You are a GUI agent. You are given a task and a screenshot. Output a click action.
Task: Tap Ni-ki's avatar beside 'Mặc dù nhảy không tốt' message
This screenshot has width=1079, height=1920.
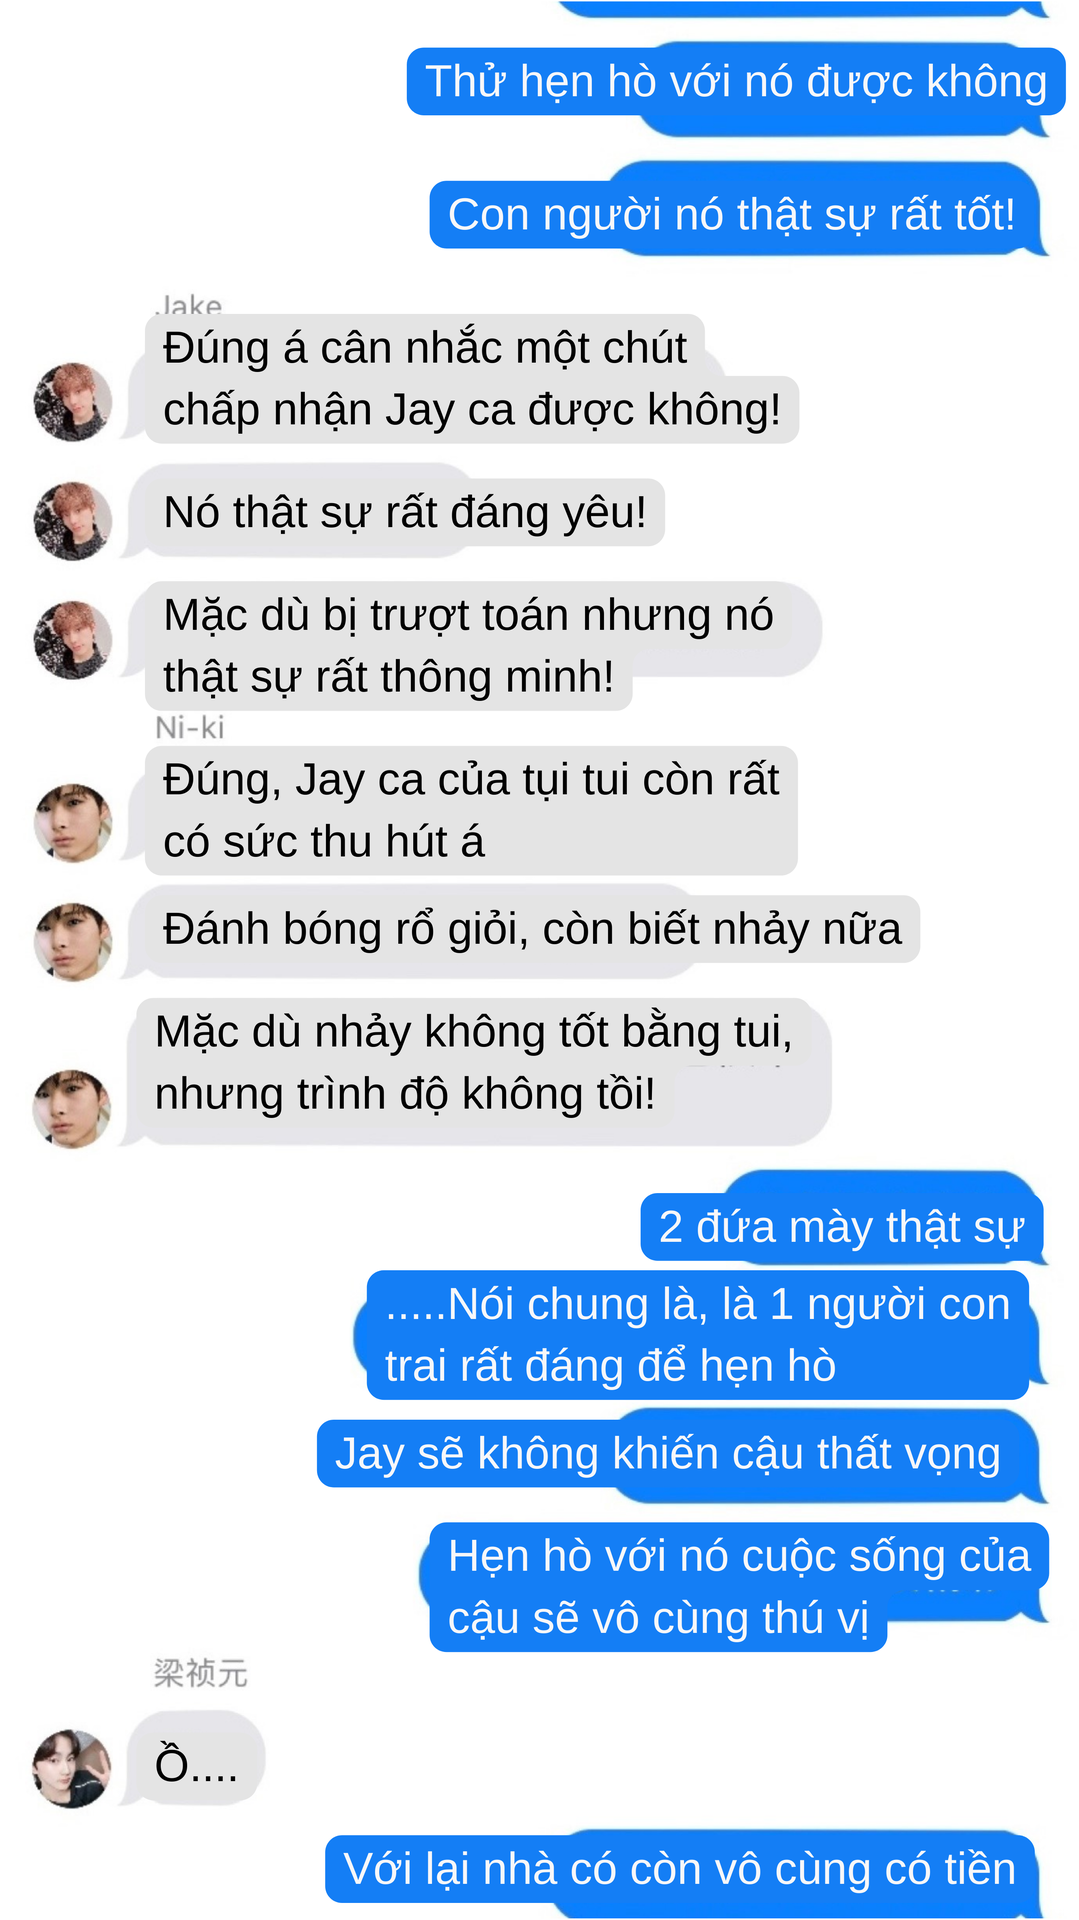tap(73, 1109)
